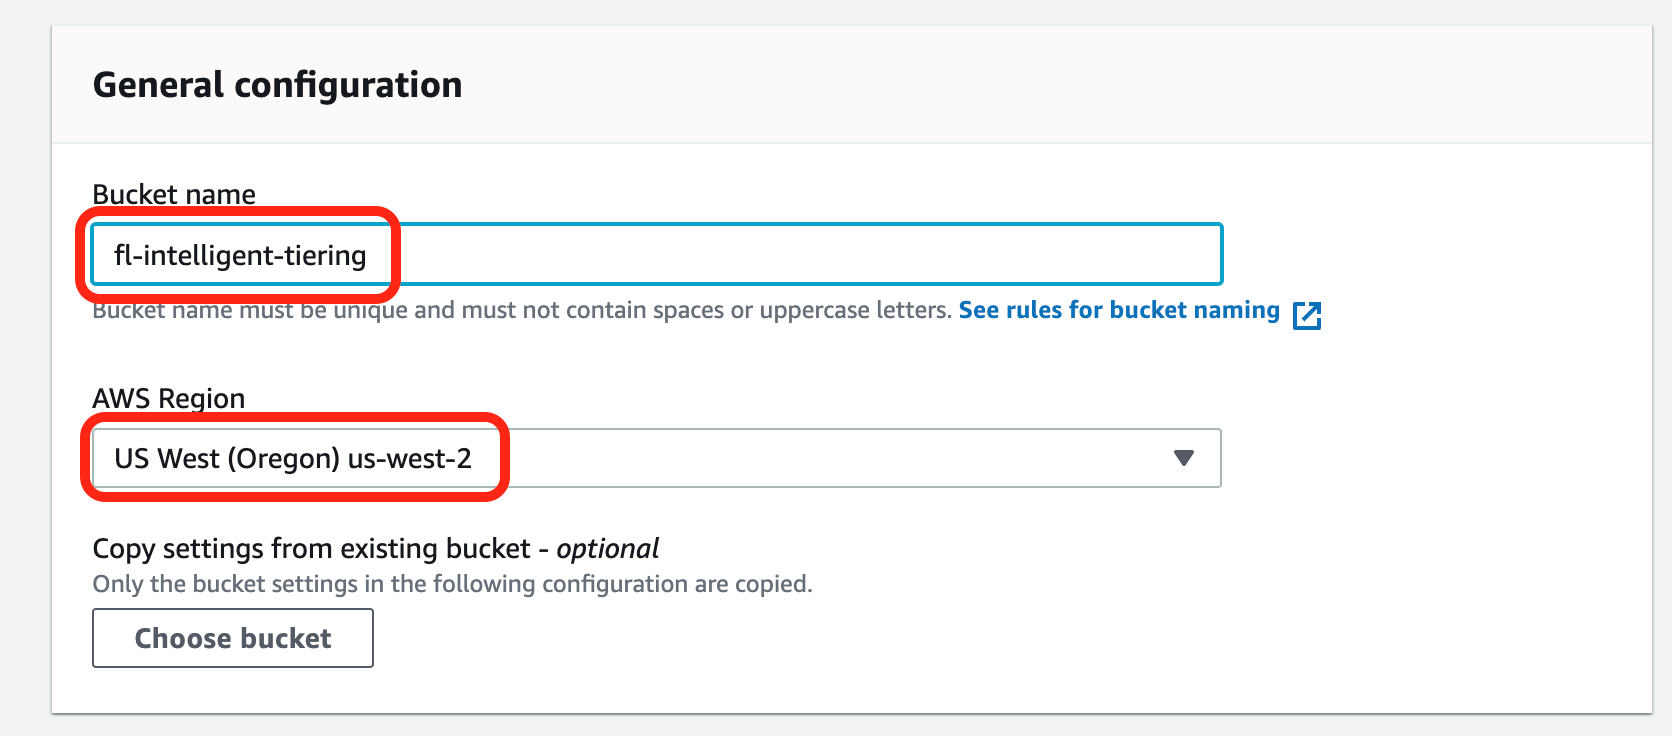Click 'Copy settings from existing bucket' label
The image size is (1672, 736).
[x=311, y=548]
